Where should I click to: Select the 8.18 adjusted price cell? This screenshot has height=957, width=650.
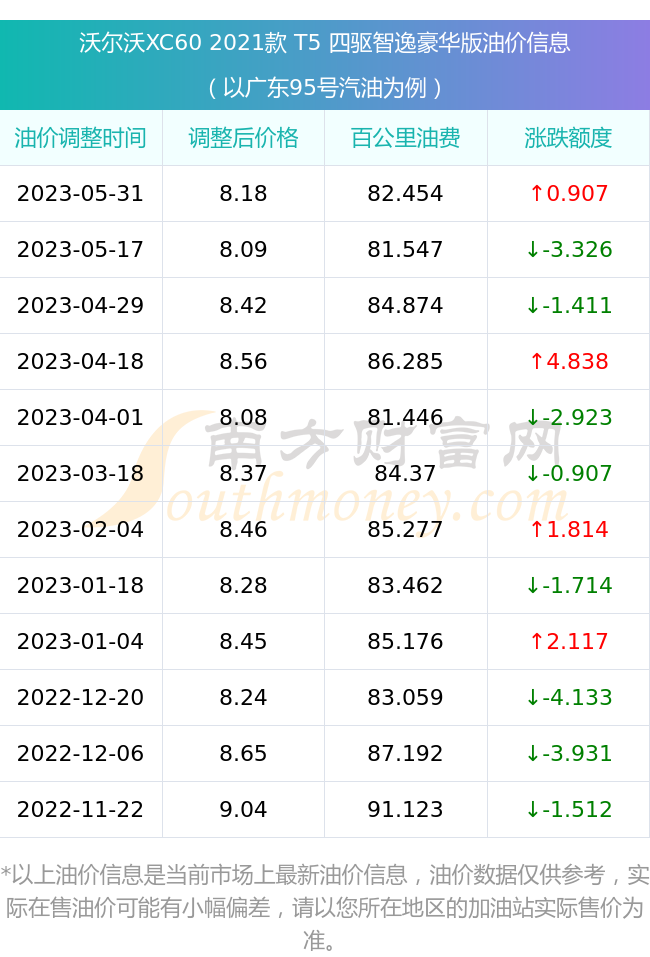pos(243,193)
